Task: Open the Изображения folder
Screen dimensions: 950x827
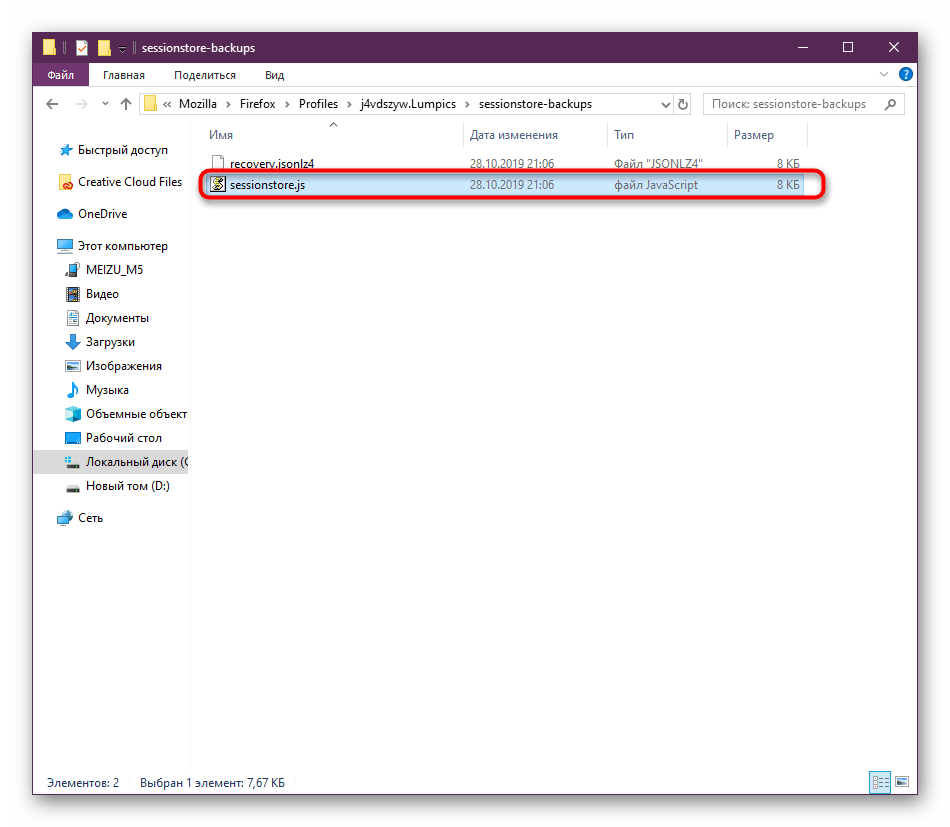Action: tap(124, 366)
